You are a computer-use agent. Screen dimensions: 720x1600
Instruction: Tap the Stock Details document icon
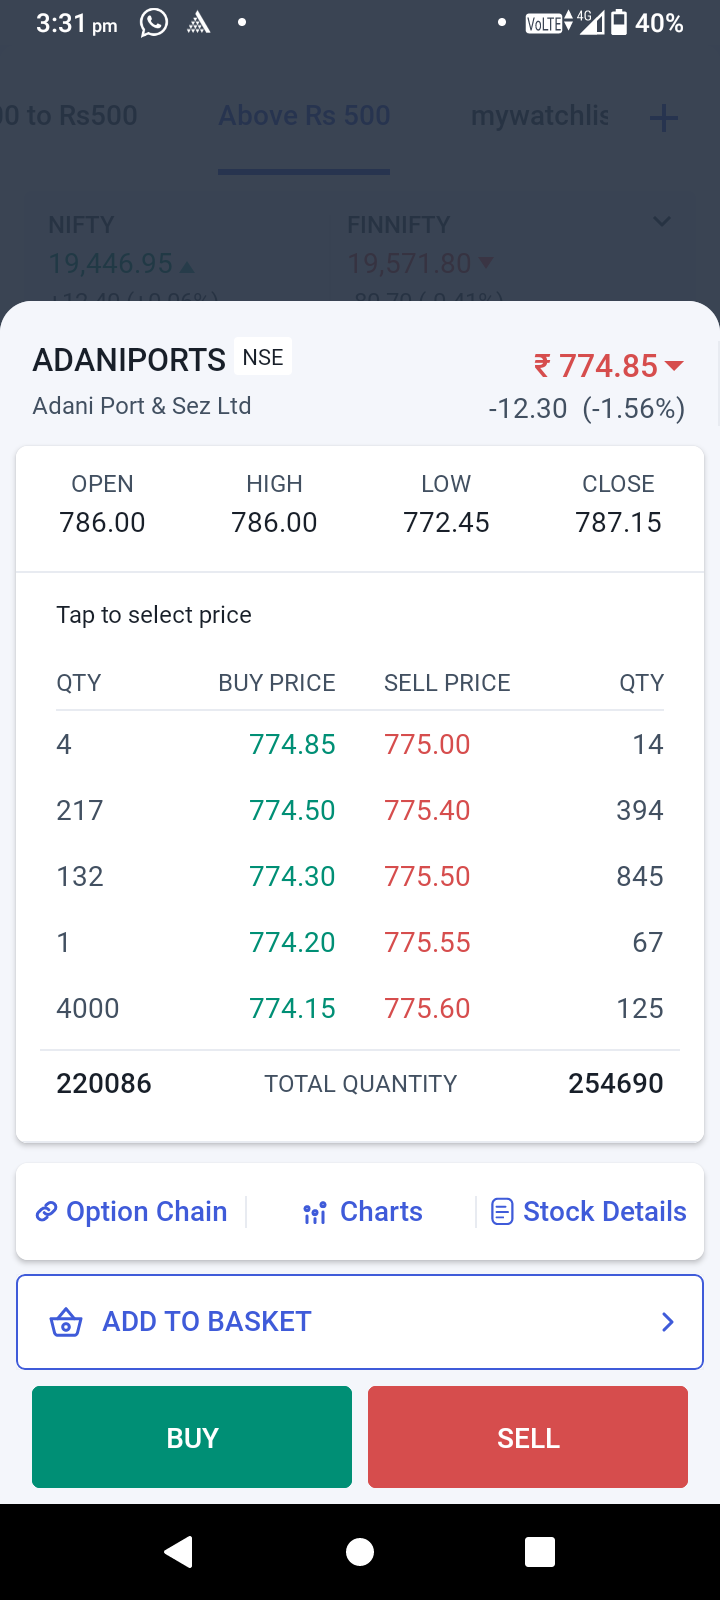point(501,1212)
